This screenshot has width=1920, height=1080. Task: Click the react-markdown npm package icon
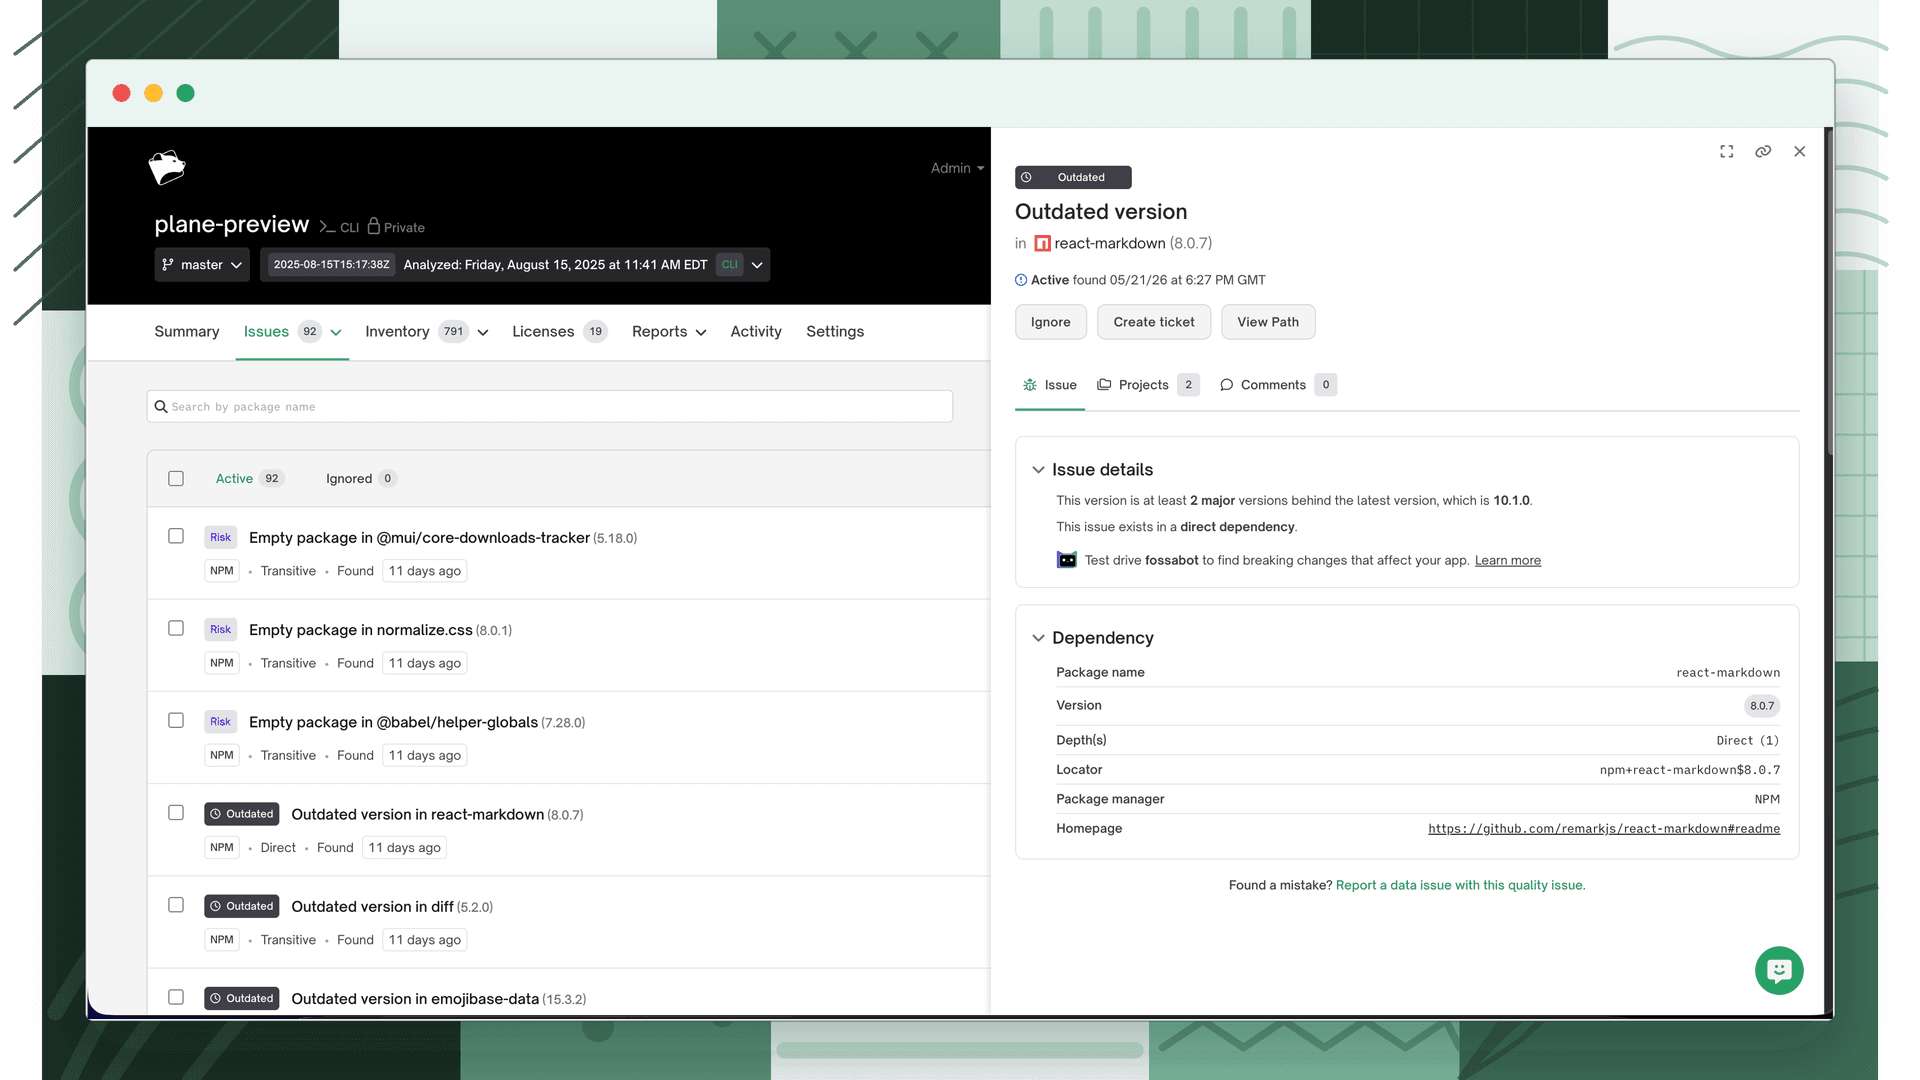pyautogui.click(x=1042, y=243)
